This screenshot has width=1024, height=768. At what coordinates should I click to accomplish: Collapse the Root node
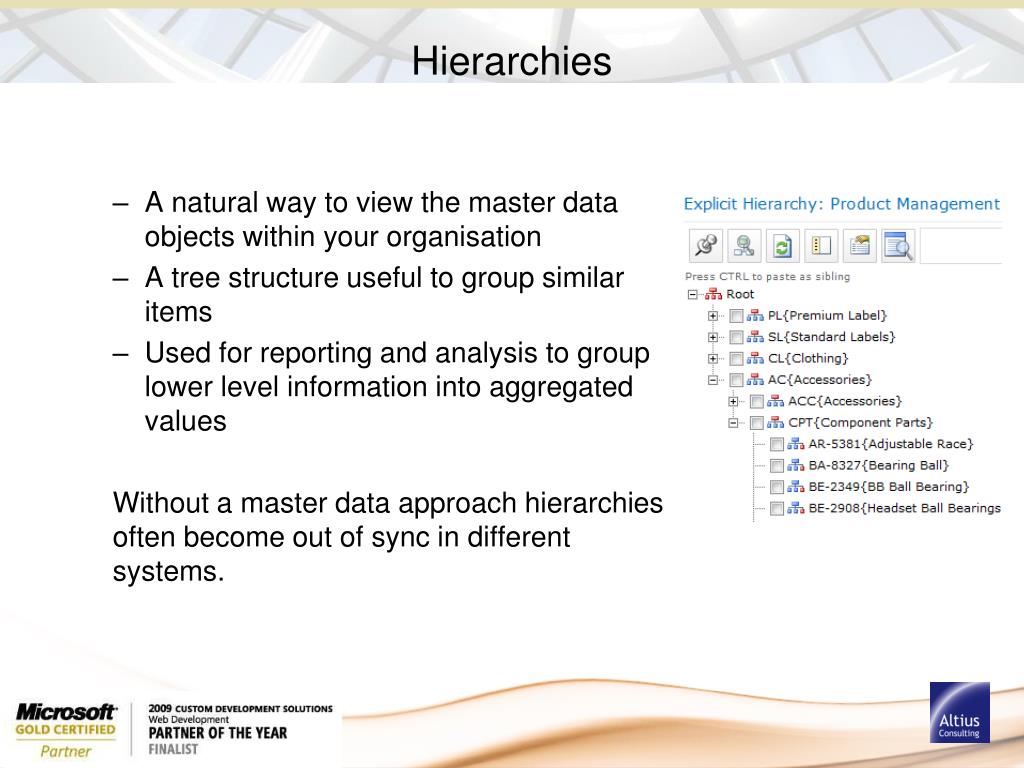pos(692,295)
